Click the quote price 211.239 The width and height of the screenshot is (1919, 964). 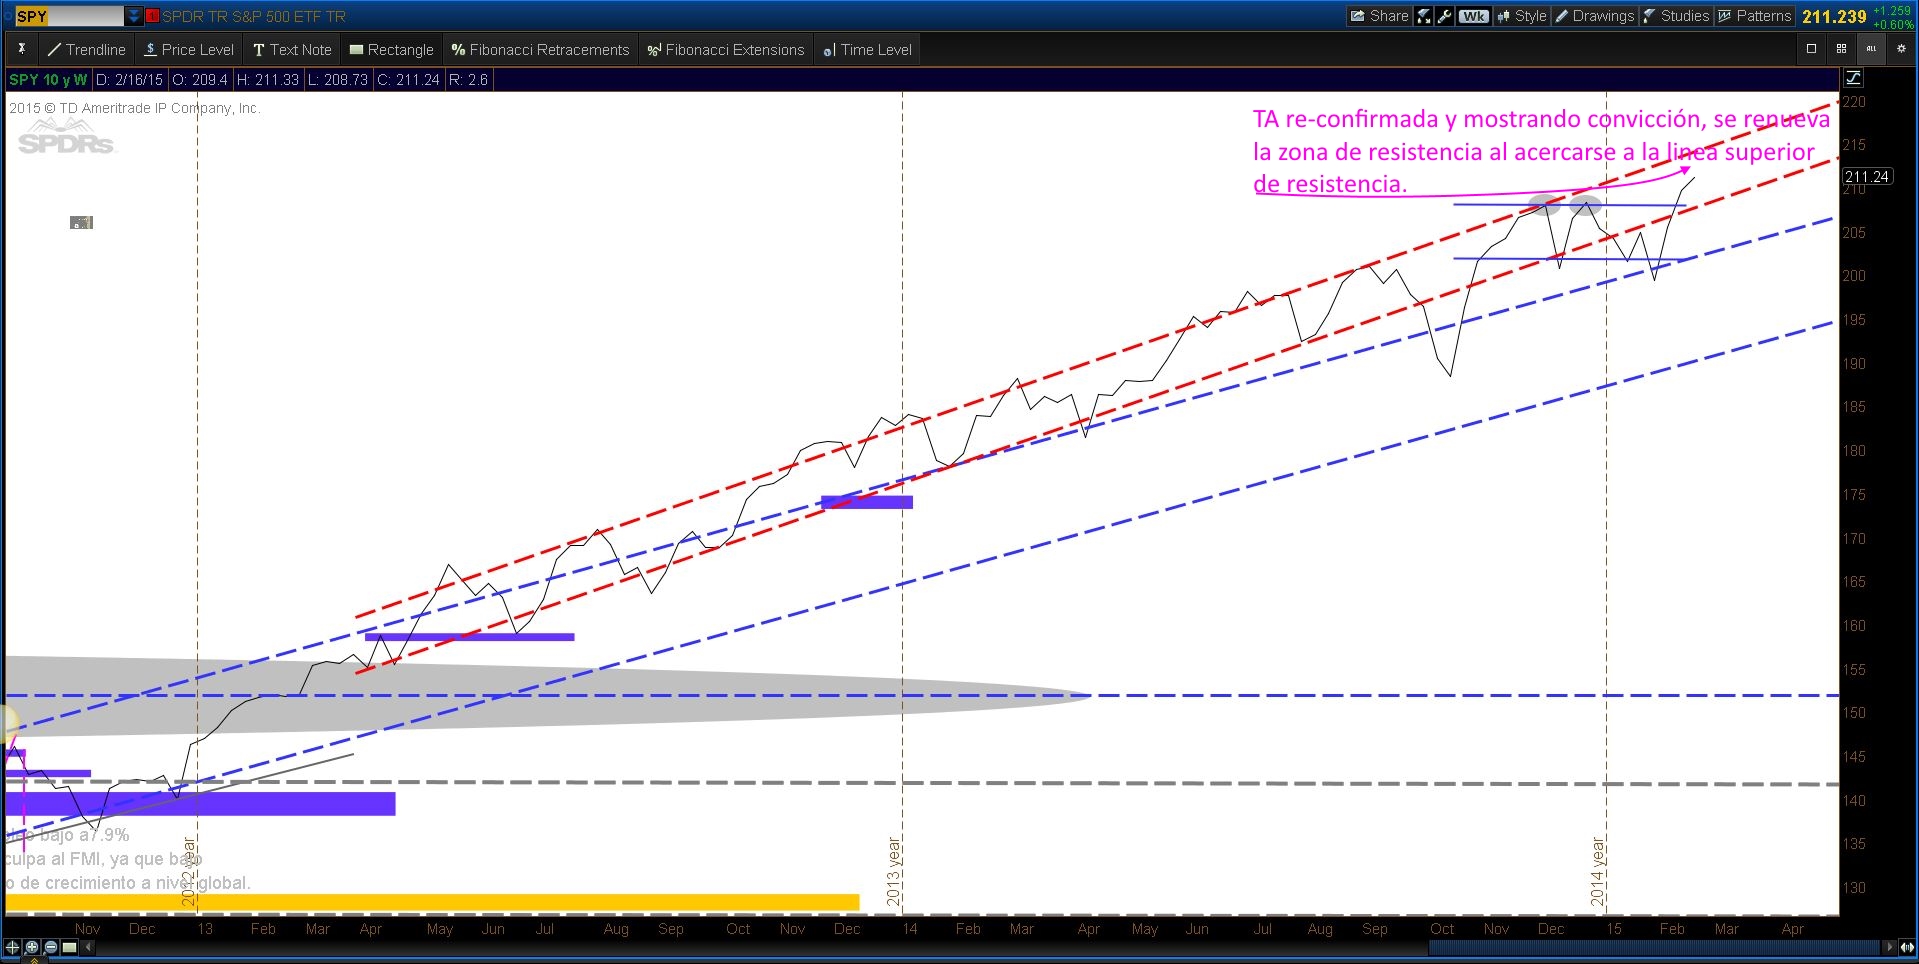(x=1834, y=16)
